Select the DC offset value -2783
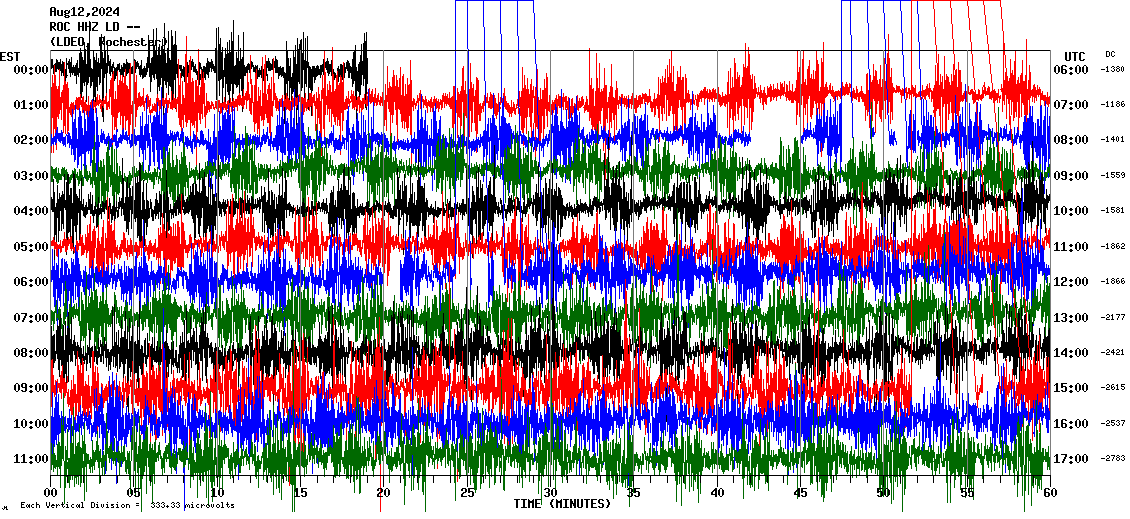 (x=1112, y=459)
